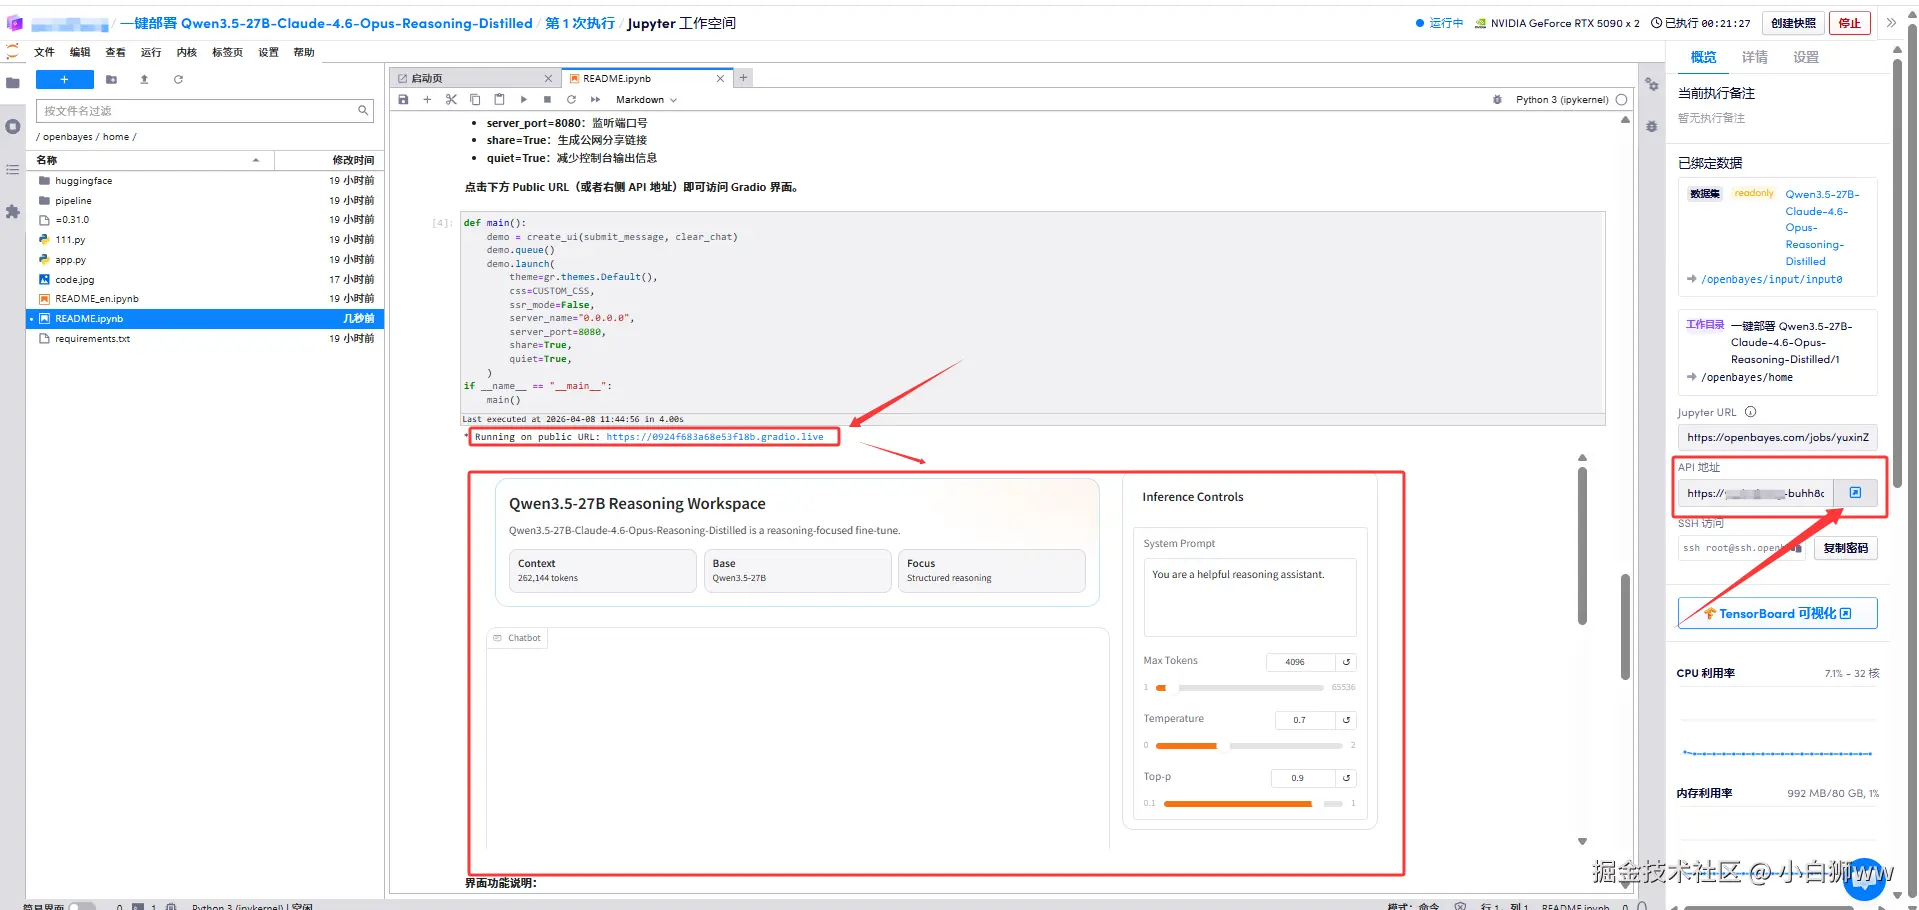The width and height of the screenshot is (1919, 910).
Task: Click the upload files icon
Action: click(144, 80)
